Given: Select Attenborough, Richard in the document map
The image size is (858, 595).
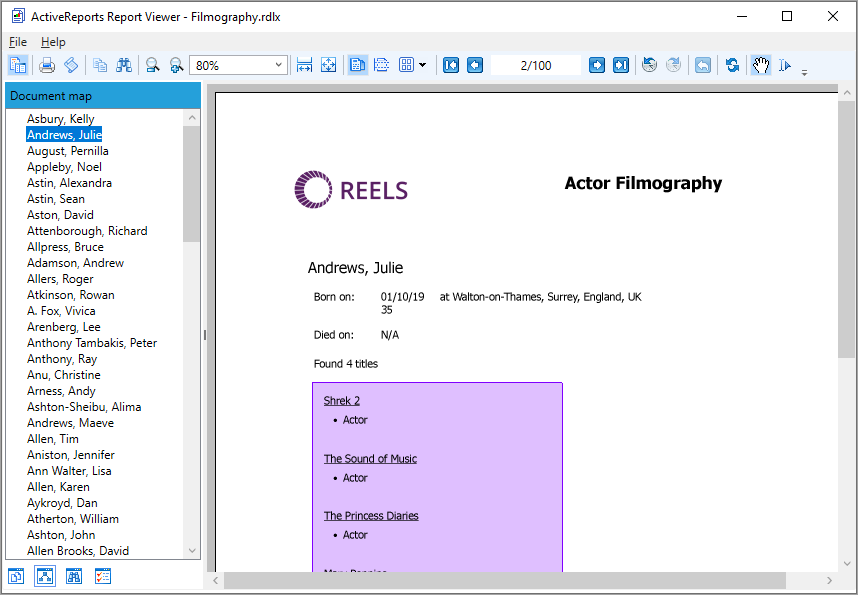Looking at the screenshot, I should coord(87,230).
